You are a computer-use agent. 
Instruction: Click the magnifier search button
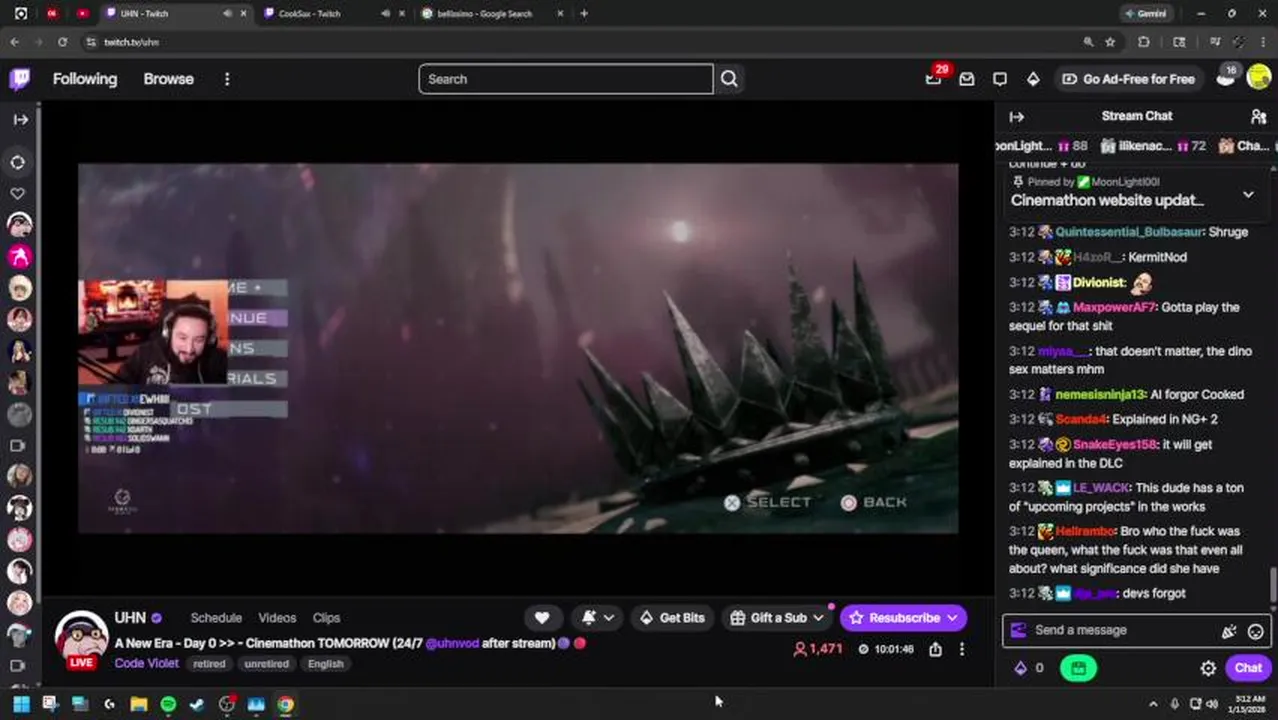coord(729,79)
